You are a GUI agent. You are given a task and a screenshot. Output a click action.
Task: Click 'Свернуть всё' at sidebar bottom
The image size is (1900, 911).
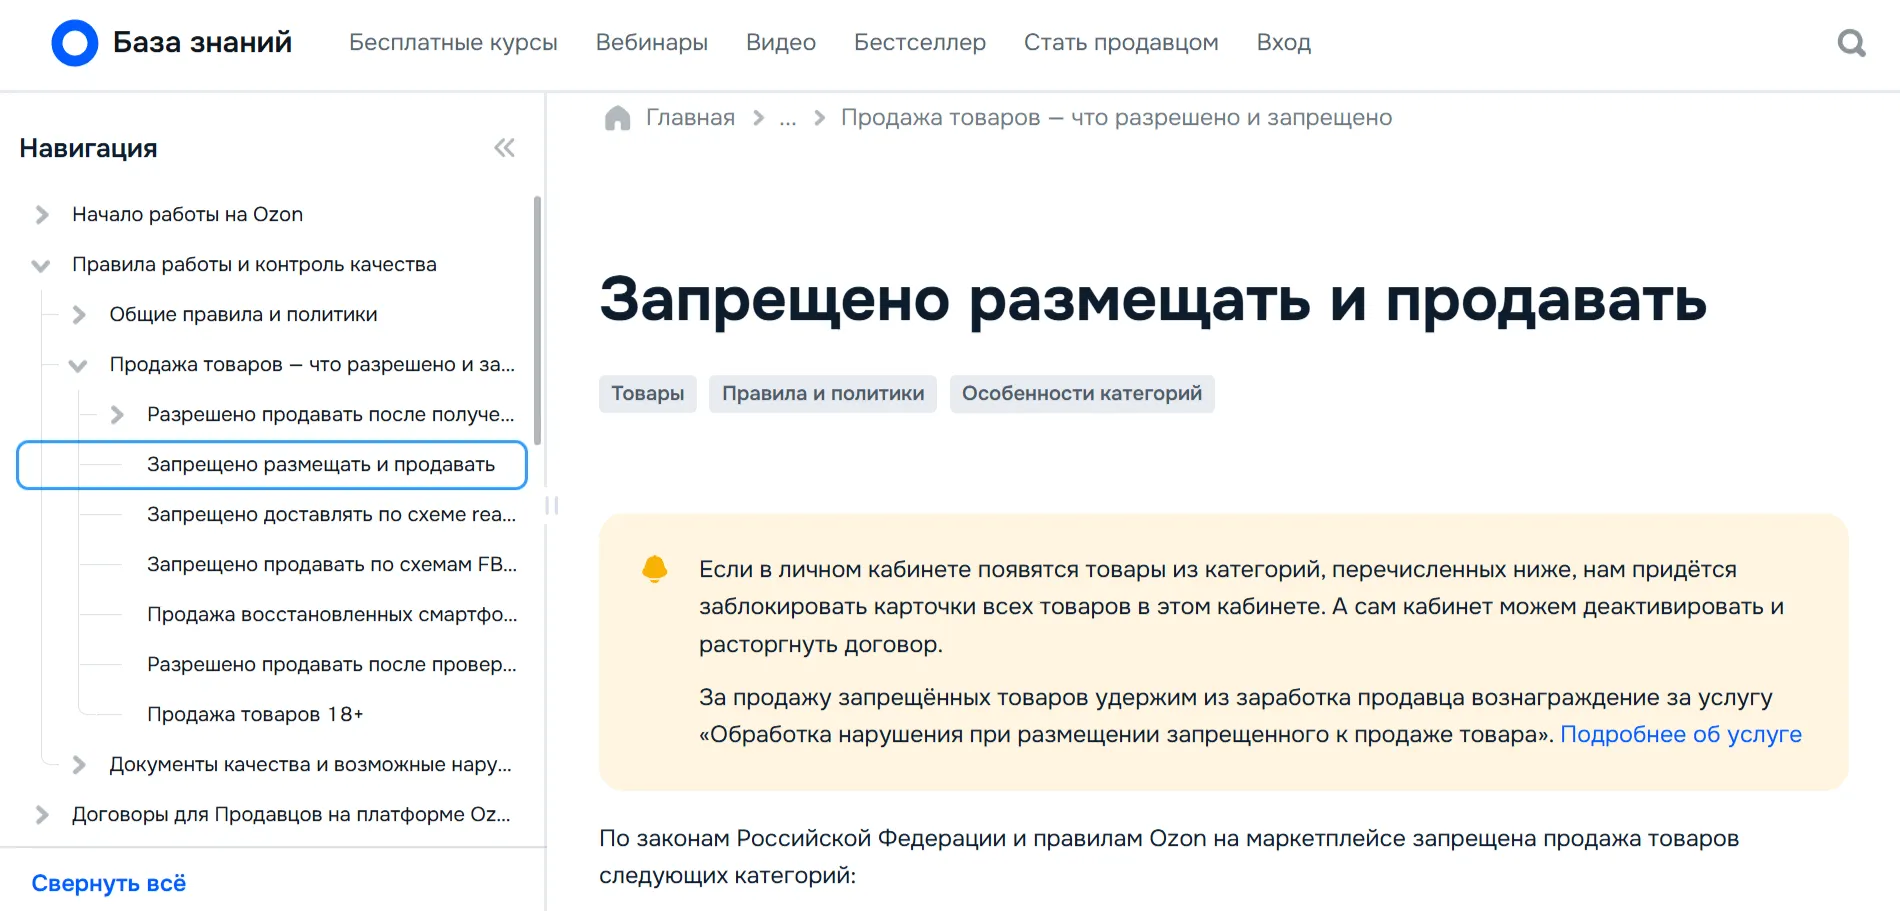108,884
